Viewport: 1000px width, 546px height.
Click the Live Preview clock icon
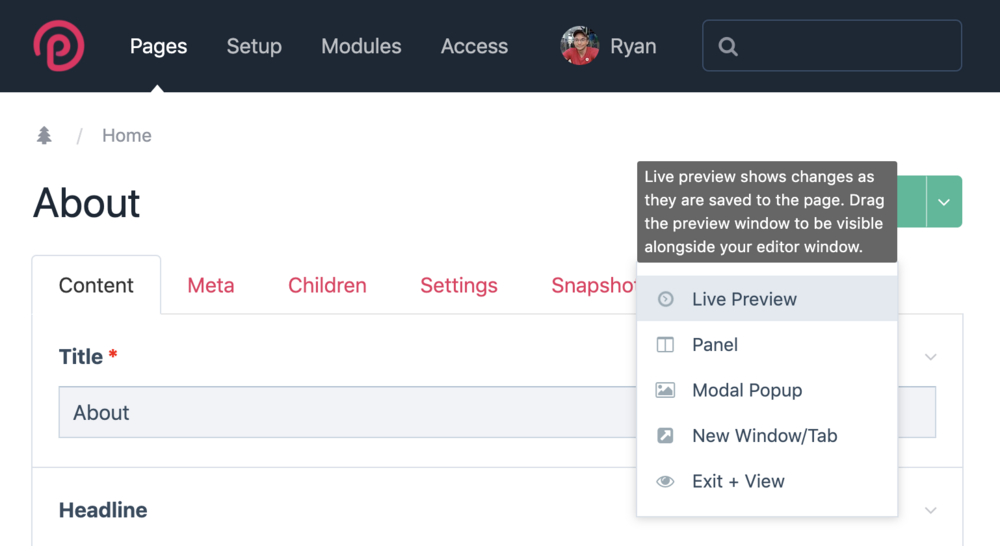(x=665, y=299)
